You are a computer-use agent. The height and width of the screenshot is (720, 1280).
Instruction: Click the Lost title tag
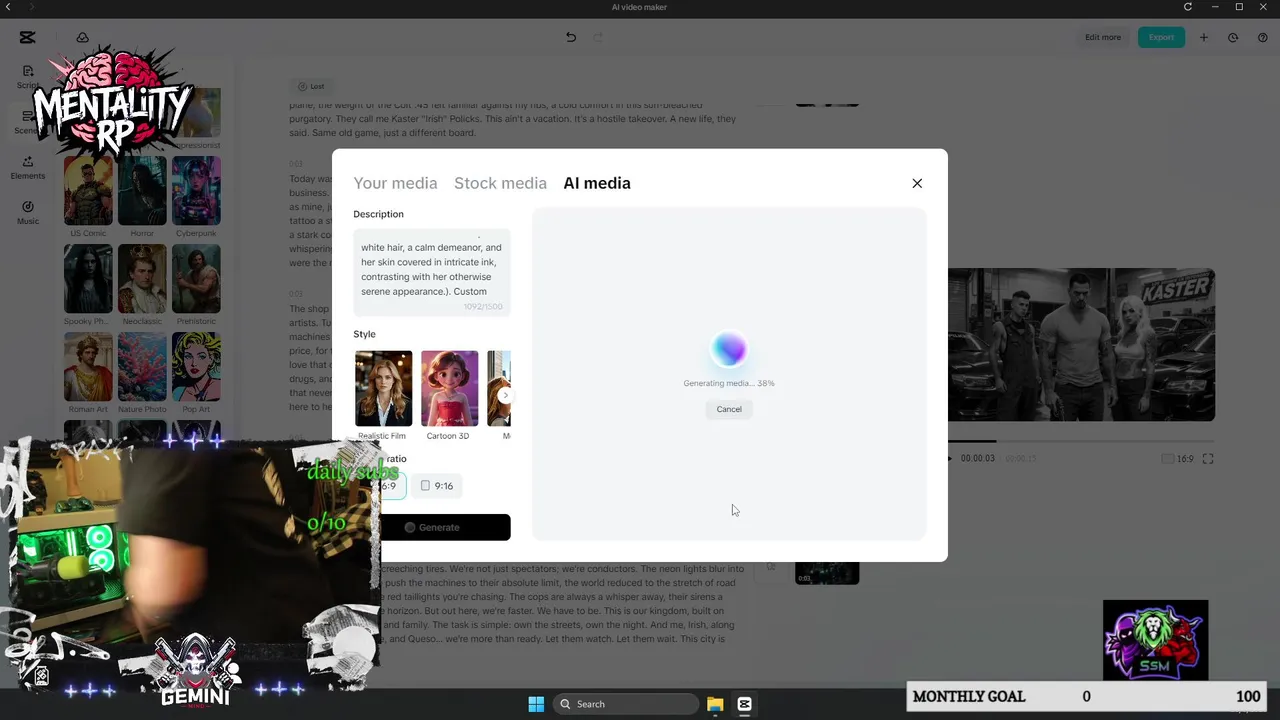(311, 86)
